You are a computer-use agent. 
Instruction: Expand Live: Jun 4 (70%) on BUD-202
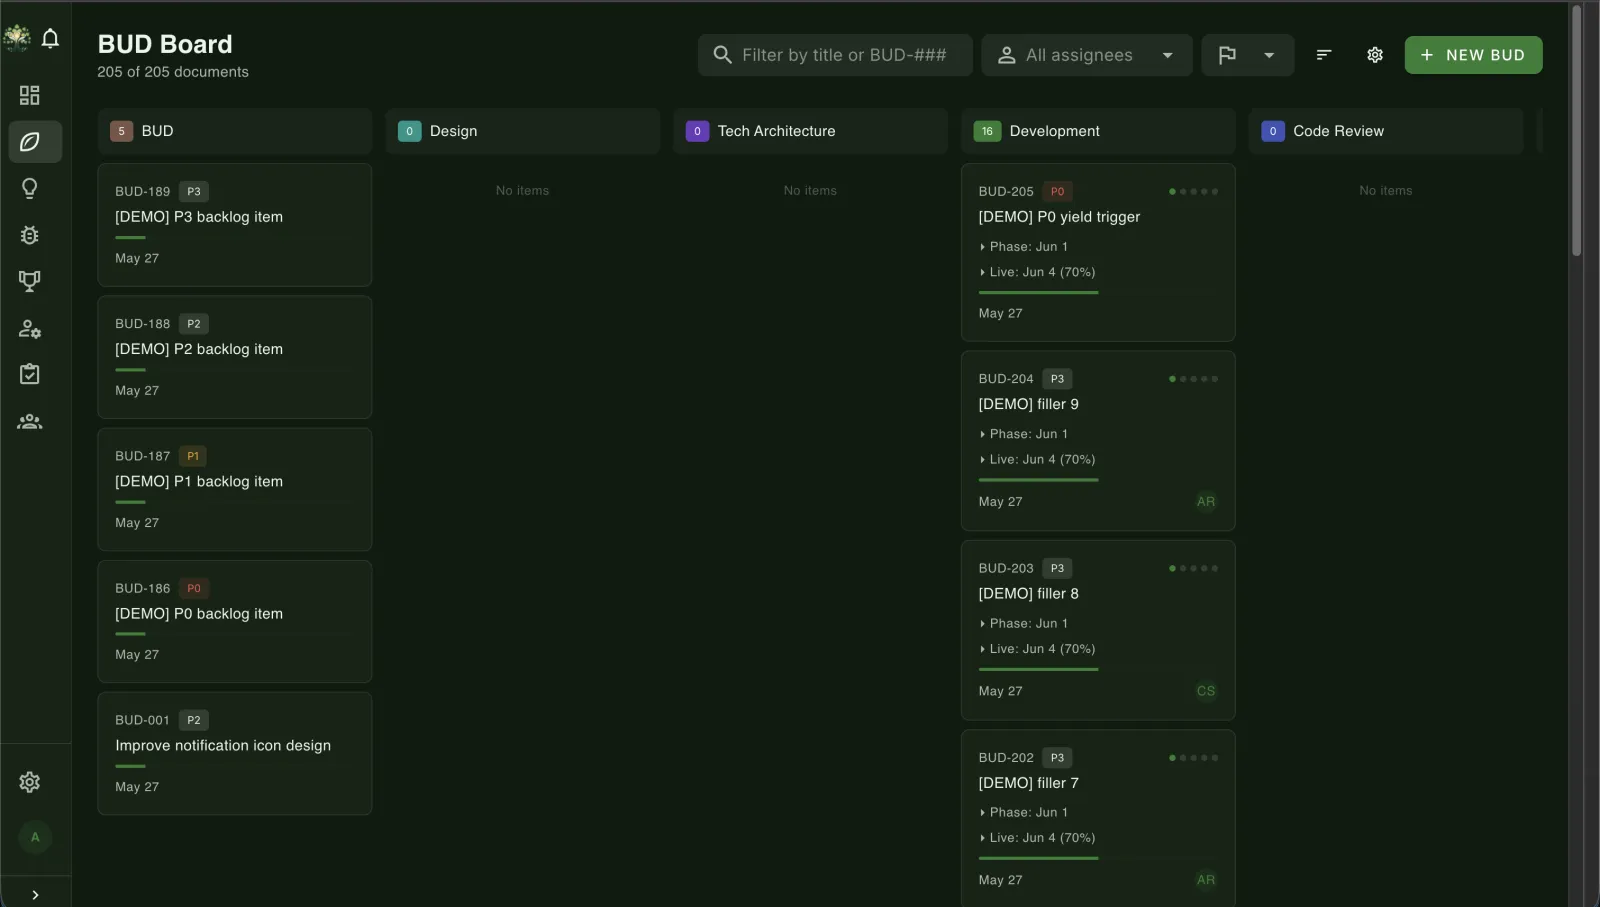point(1037,838)
